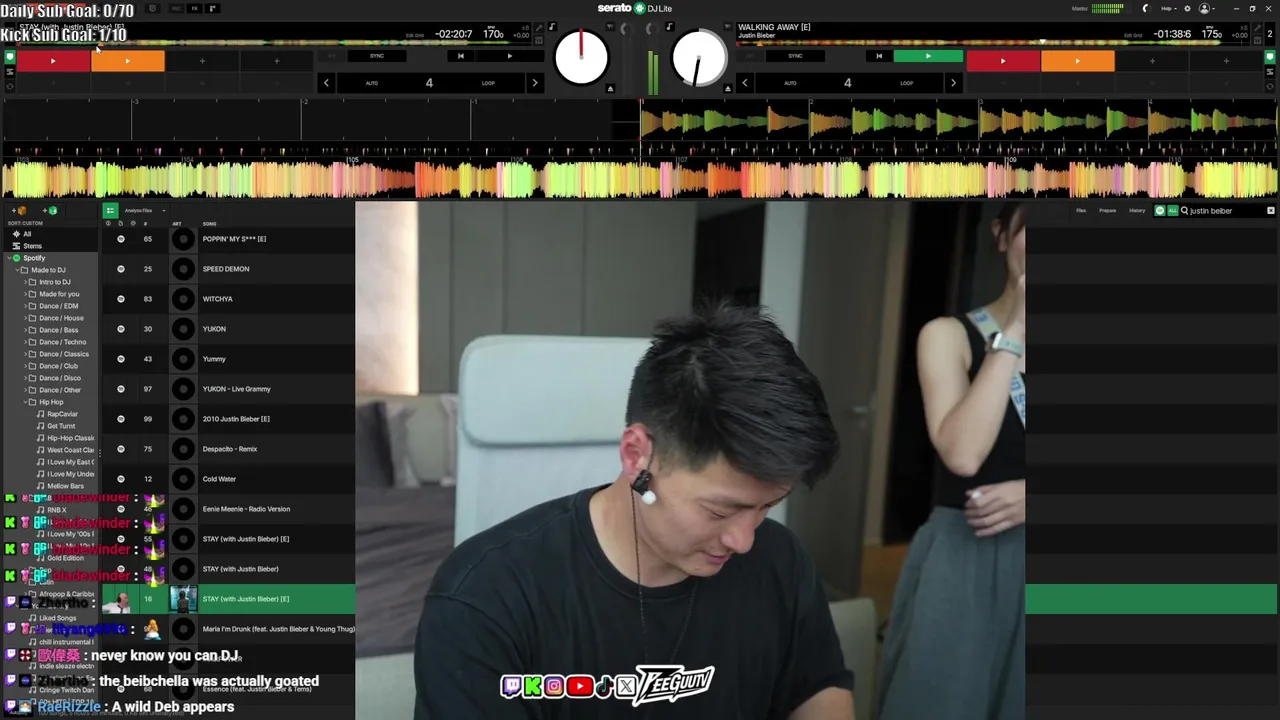The height and width of the screenshot is (720, 1280).
Task: Collapse the Spotify tree node
Action: [x=9, y=258]
